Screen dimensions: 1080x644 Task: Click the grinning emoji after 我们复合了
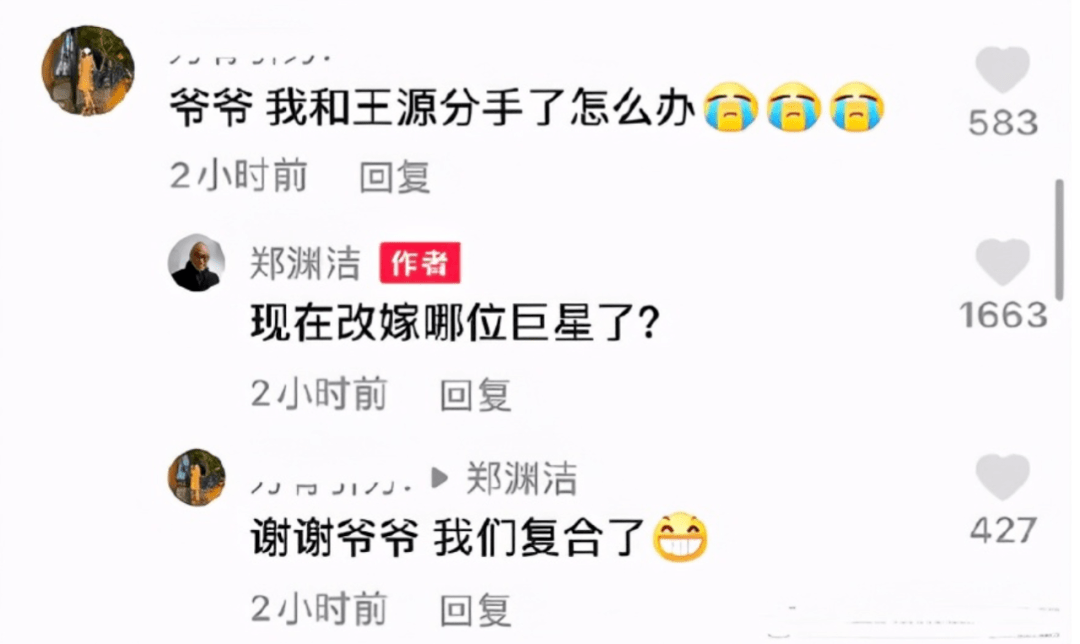680,537
